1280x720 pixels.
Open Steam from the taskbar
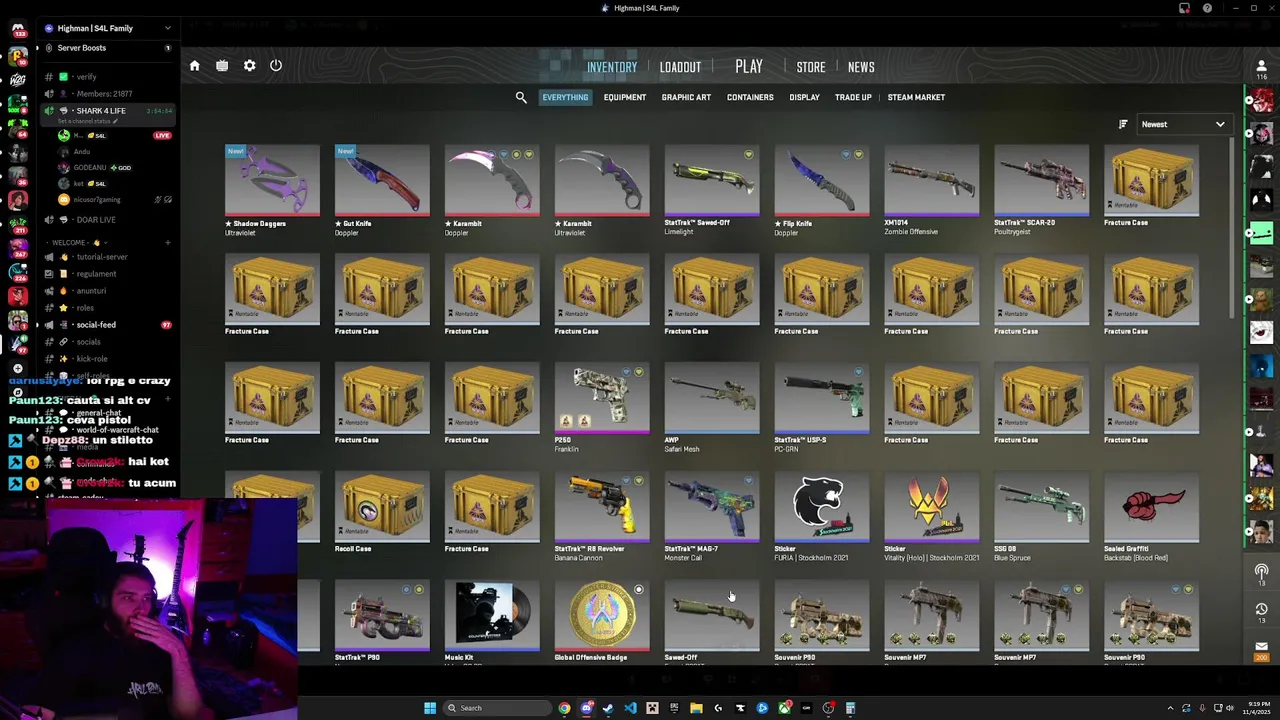coord(608,708)
